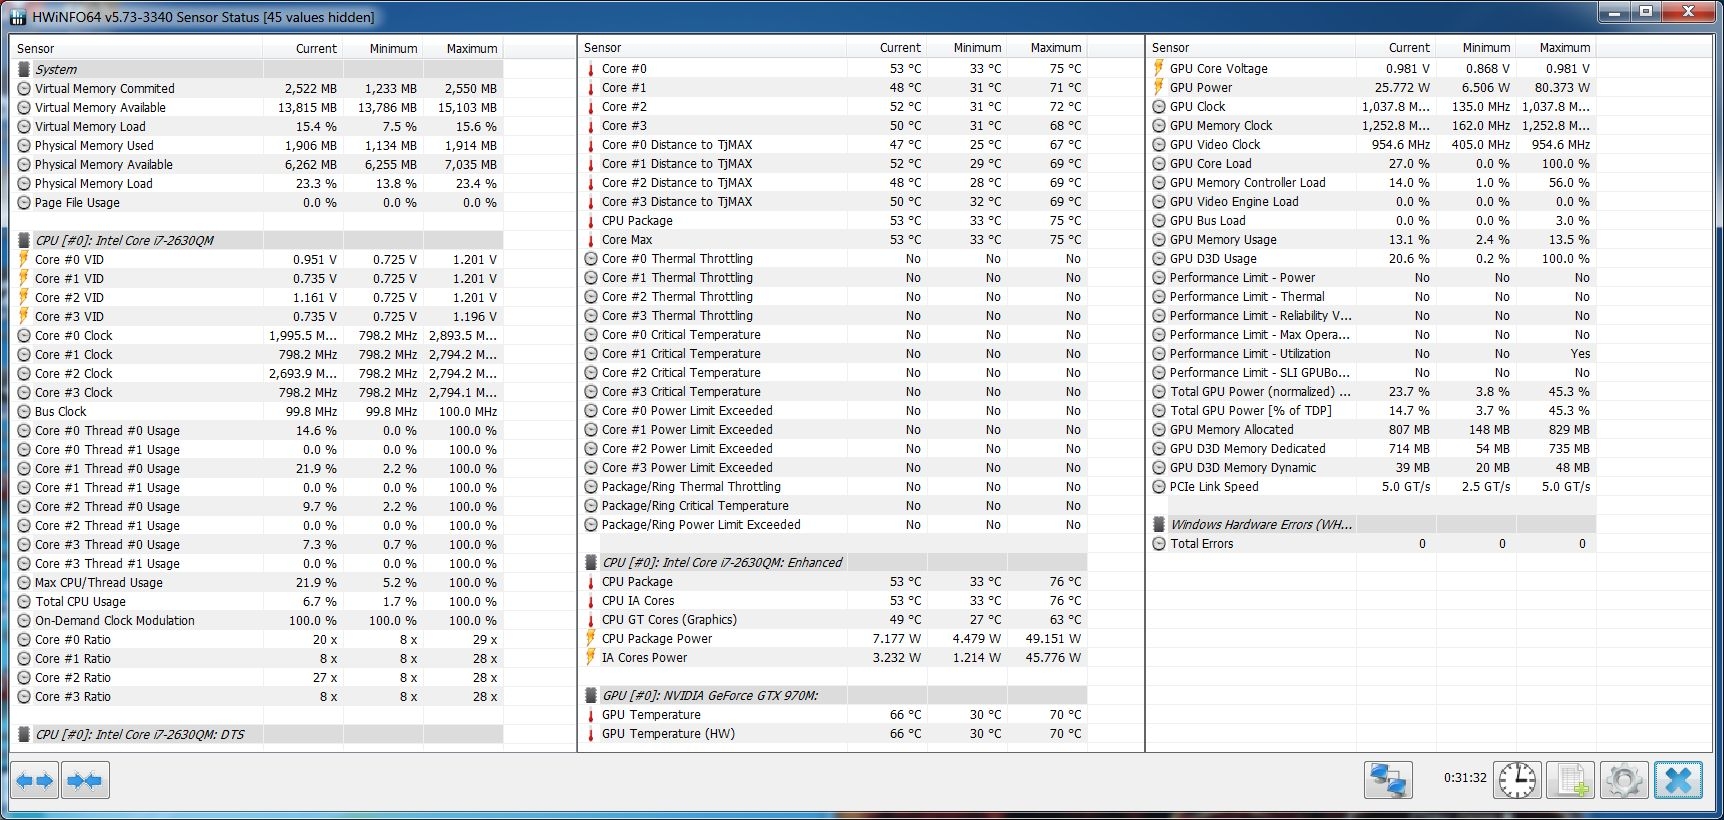Click the circle icon beside PCIe Link Speed
The width and height of the screenshot is (1724, 820).
tap(1159, 487)
